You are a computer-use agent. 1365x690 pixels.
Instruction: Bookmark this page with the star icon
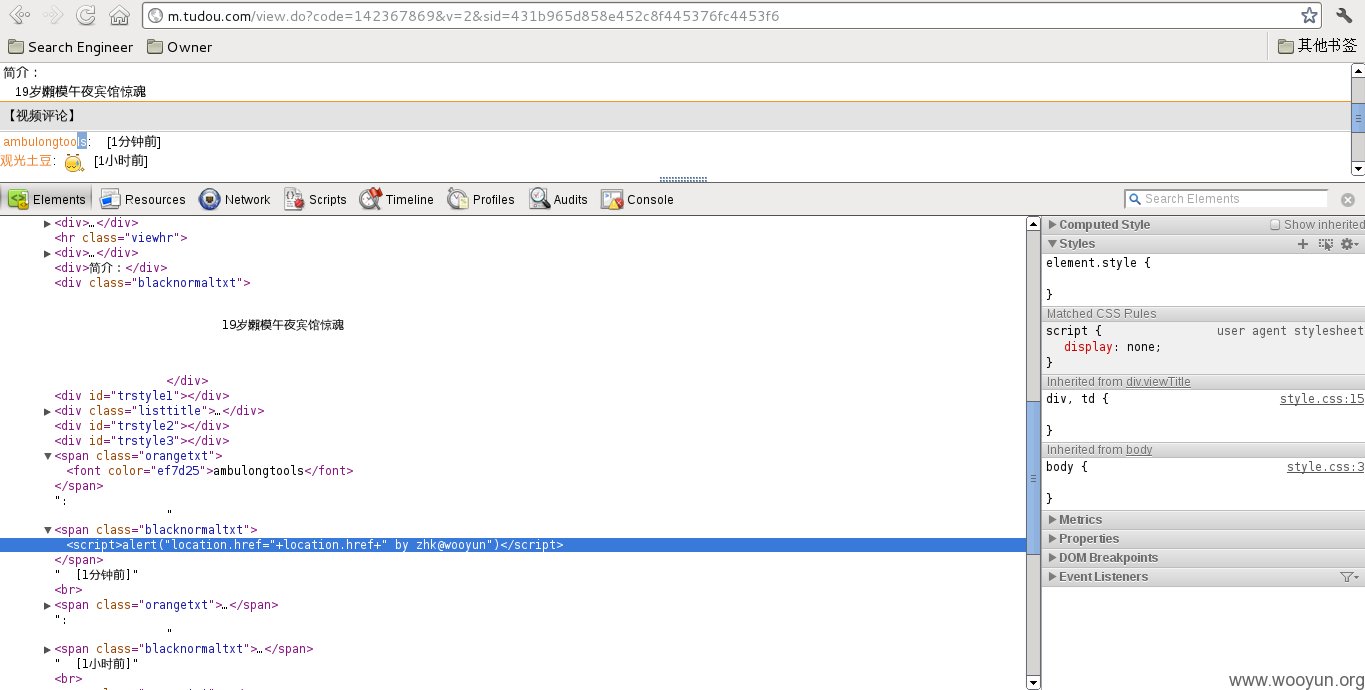(x=1309, y=15)
